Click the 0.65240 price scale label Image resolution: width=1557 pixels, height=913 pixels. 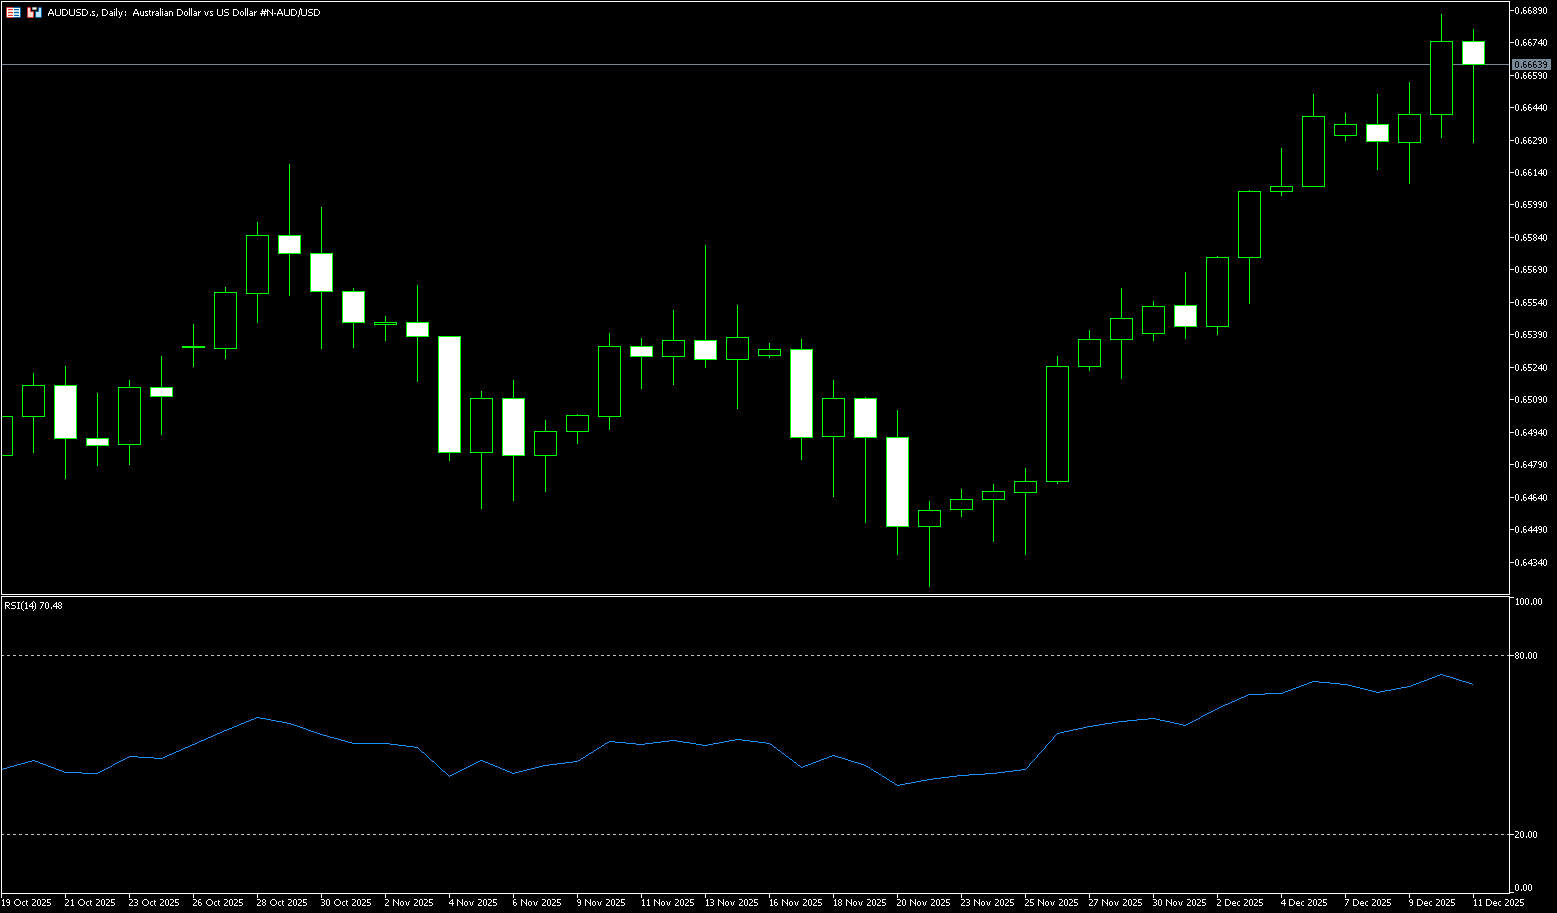tap(1530, 367)
